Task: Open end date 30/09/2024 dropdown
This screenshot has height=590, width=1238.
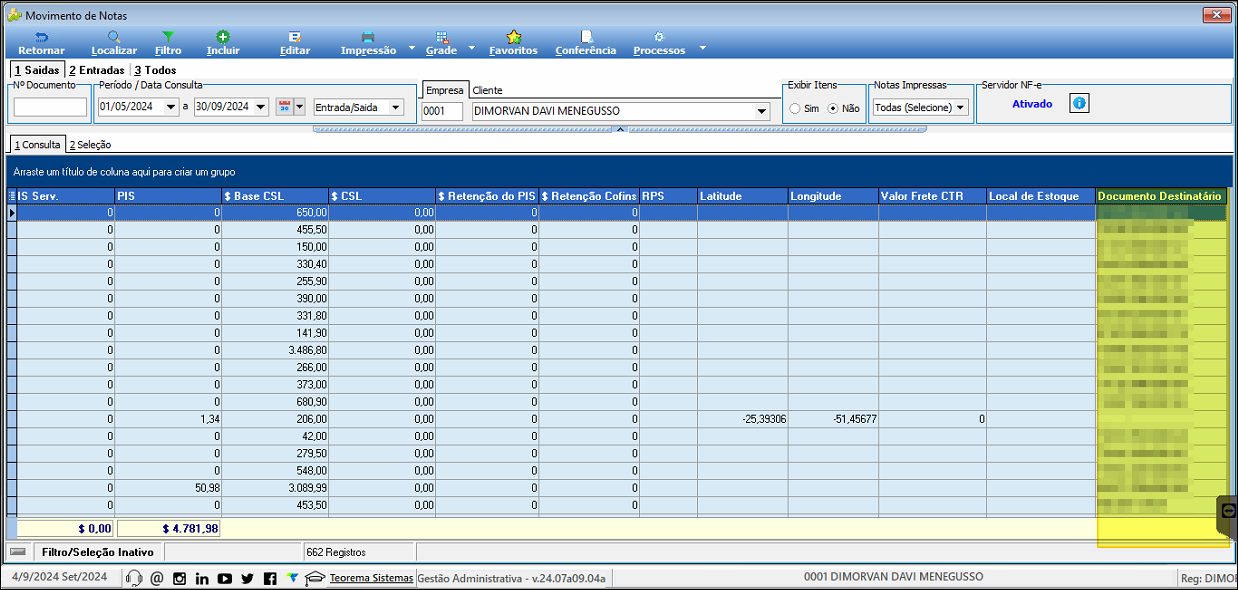Action: pyautogui.click(x=262, y=107)
